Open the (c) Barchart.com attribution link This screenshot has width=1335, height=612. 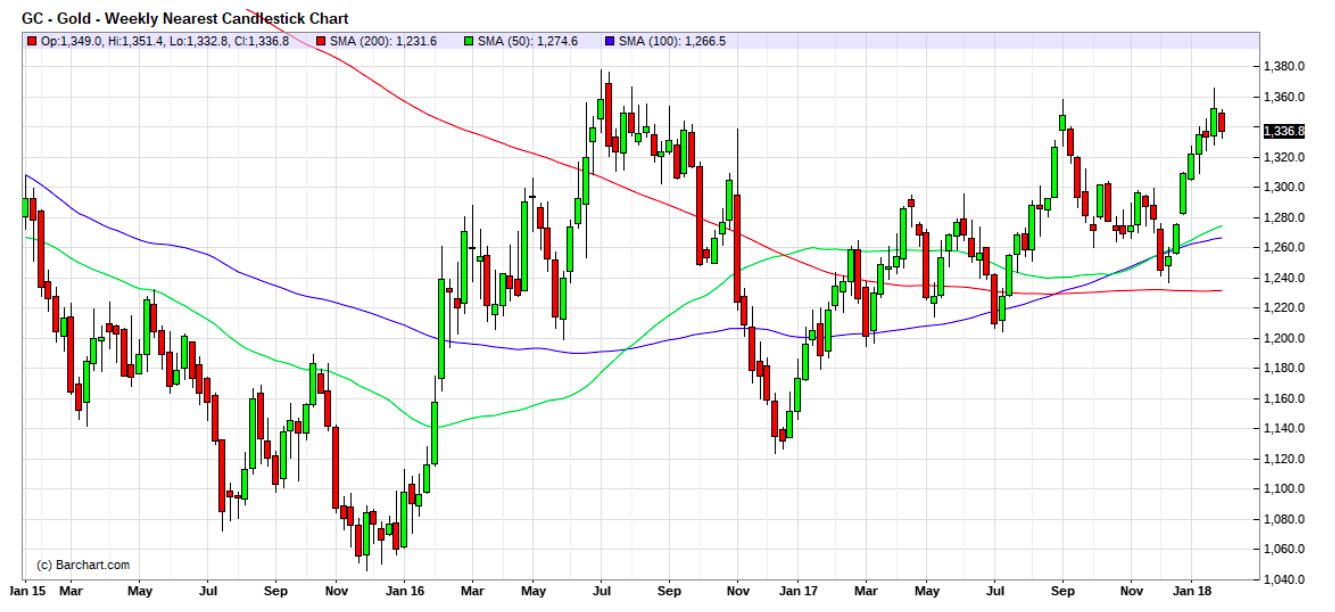[x=83, y=565]
